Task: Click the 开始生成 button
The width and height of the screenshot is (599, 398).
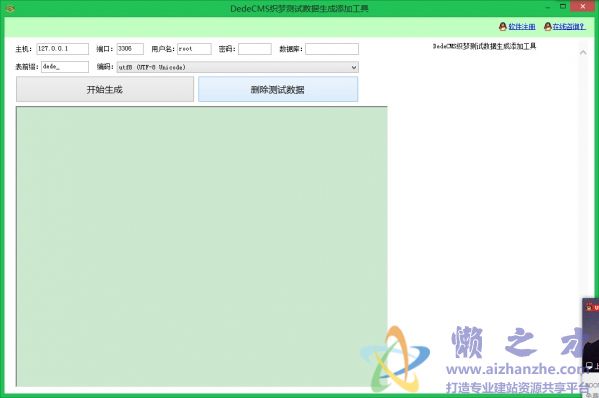Action: 105,89
